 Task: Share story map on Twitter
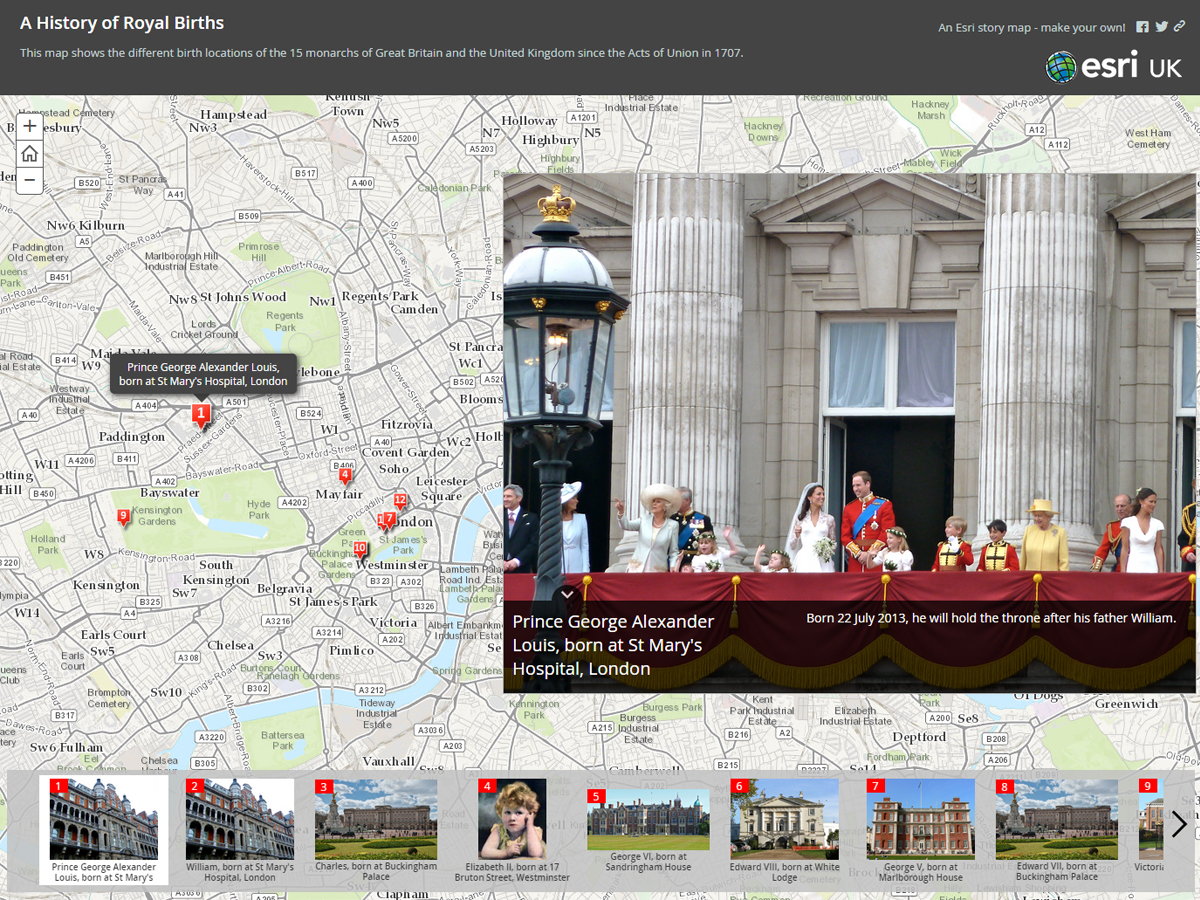tap(1161, 27)
